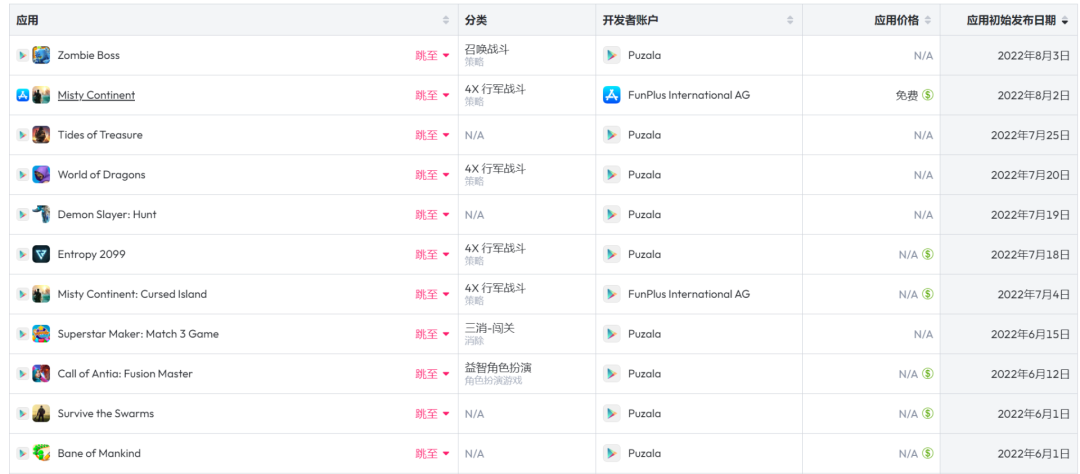Open 跳至 dropdown for World of Dragons
Viewport: 1080px width, 474px height.
pos(433,174)
